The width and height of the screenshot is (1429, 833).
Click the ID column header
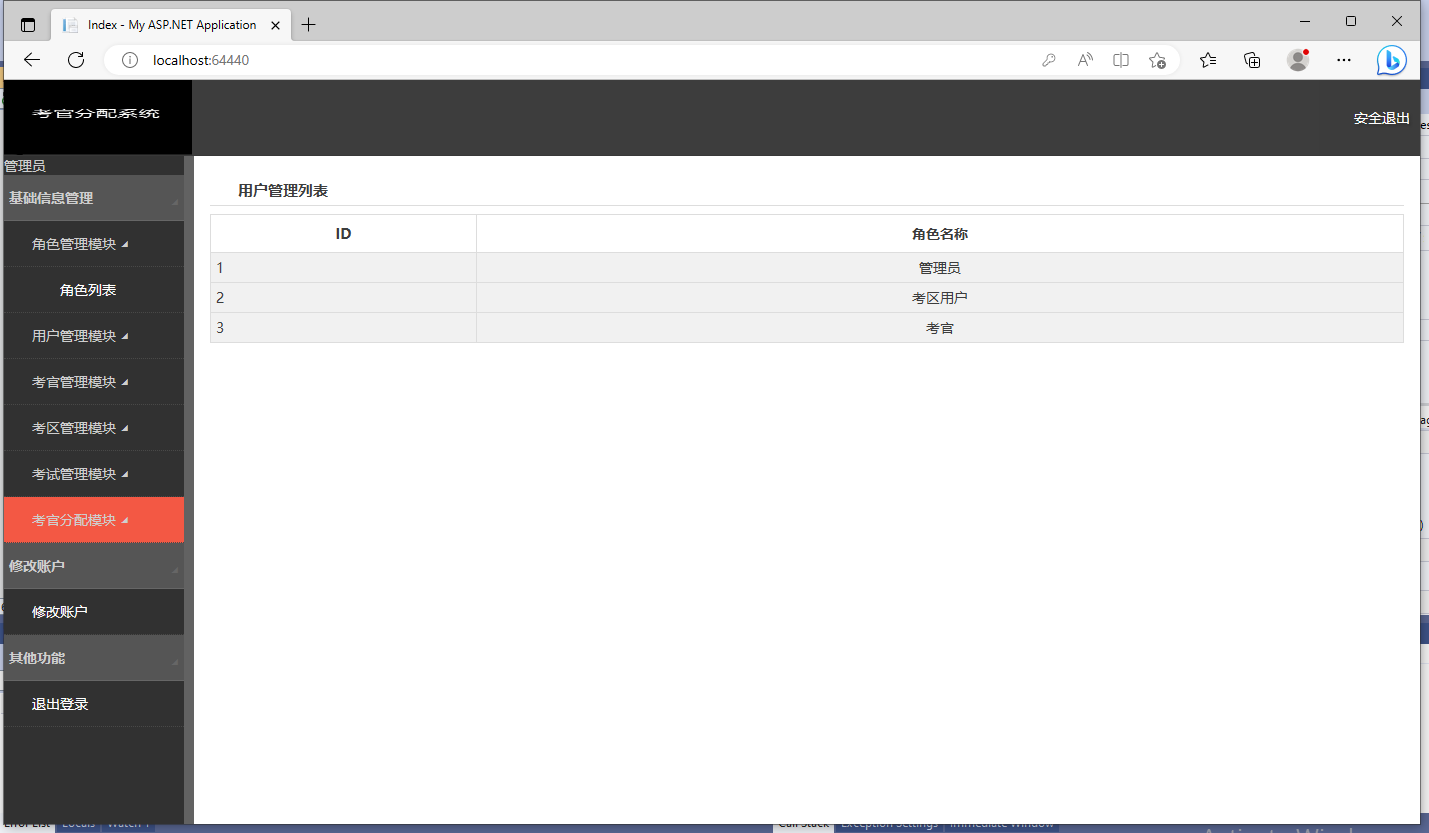[343, 234]
